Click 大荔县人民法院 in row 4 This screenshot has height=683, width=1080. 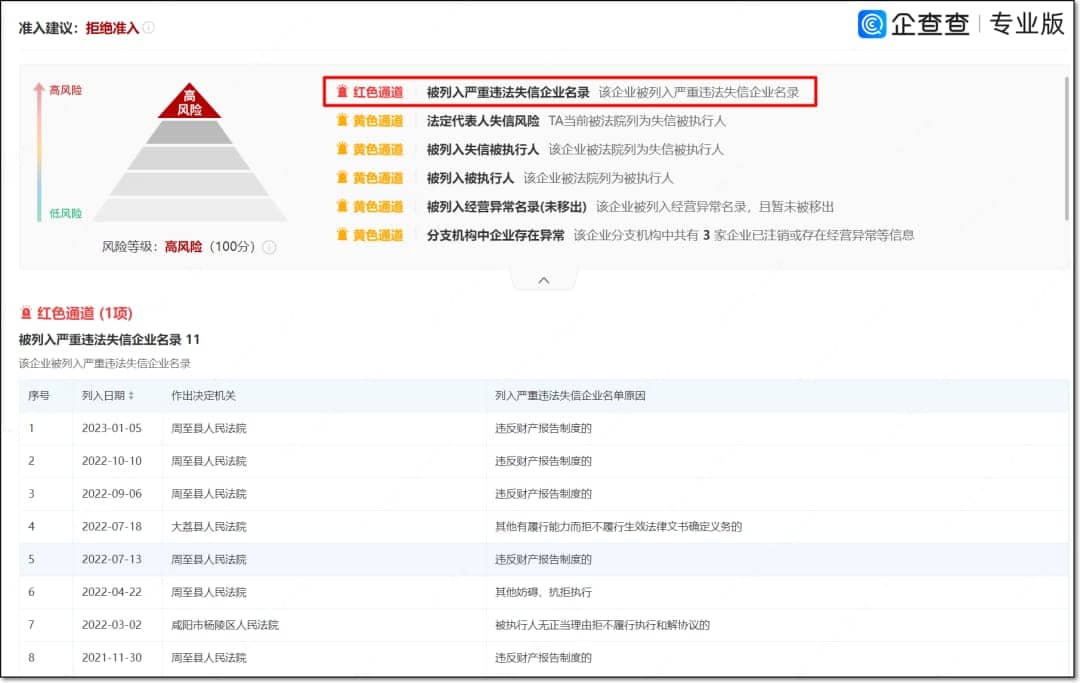point(209,527)
